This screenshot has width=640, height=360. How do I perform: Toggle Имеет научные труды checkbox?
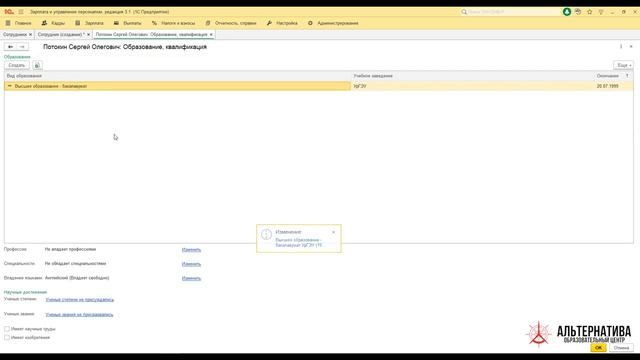point(7,329)
